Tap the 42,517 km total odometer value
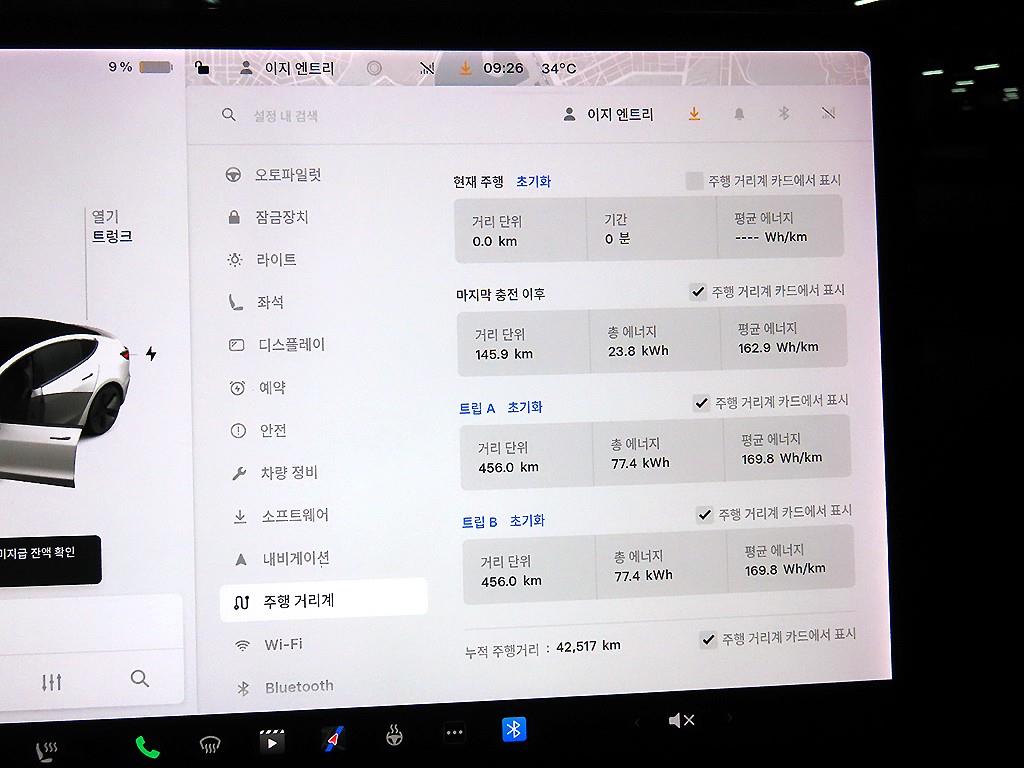Image resolution: width=1024 pixels, height=768 pixels. coord(588,647)
